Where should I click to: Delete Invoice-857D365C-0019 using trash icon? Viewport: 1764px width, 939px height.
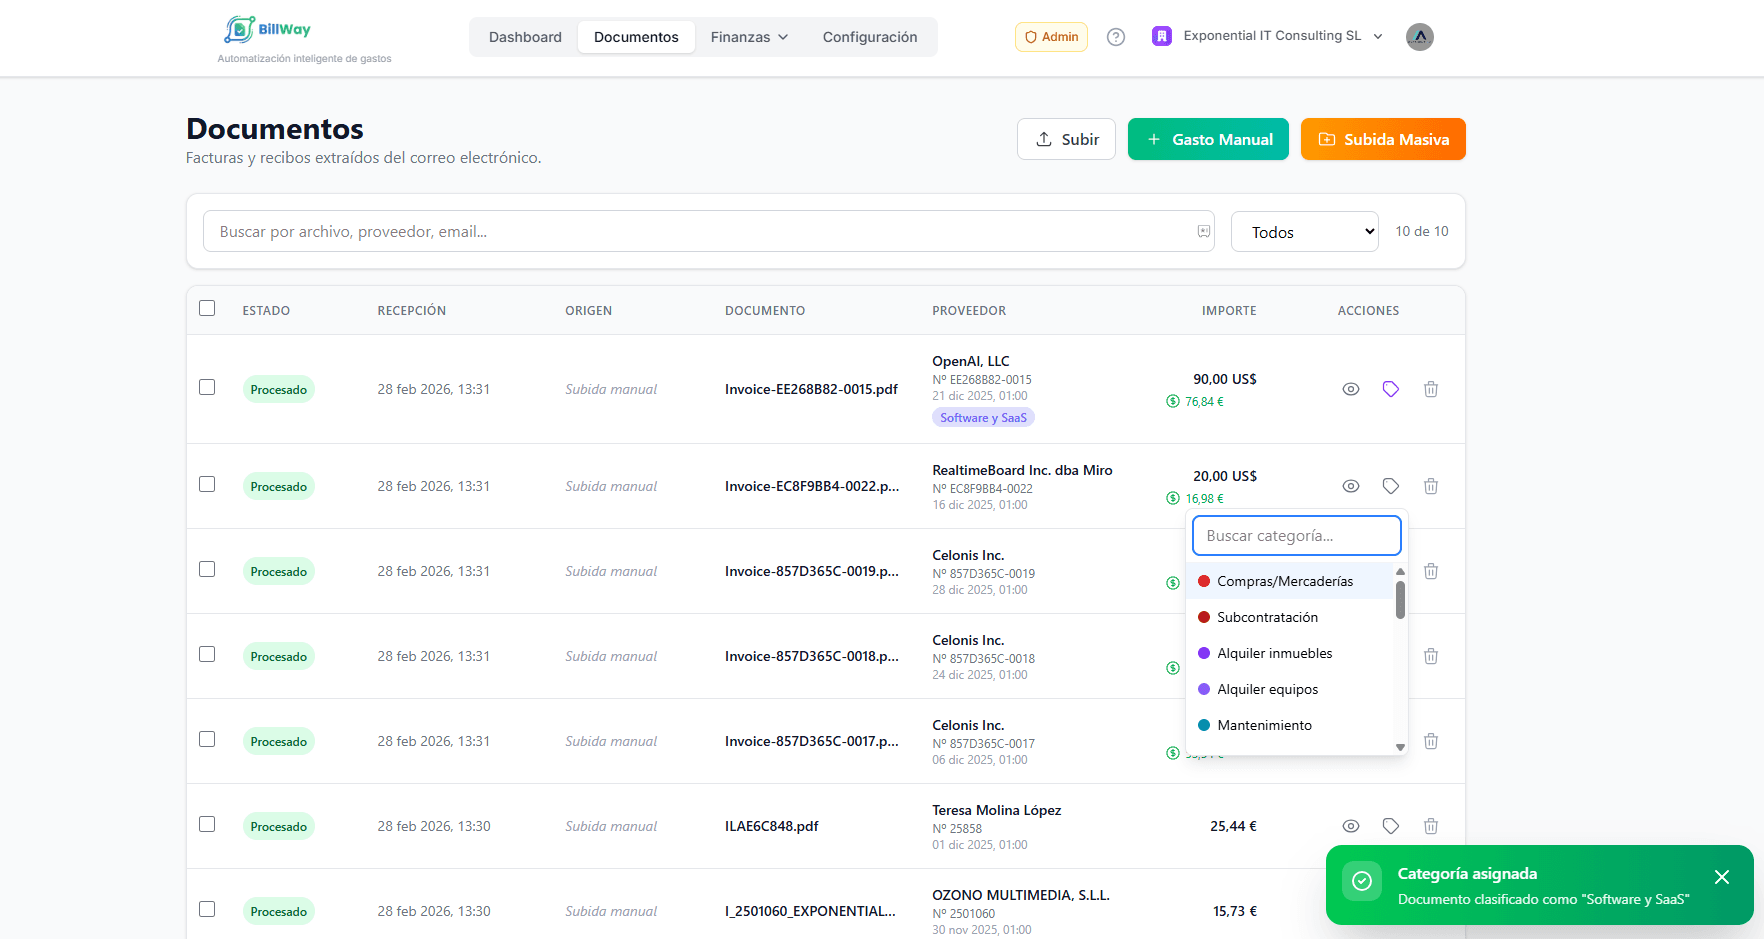pos(1431,571)
